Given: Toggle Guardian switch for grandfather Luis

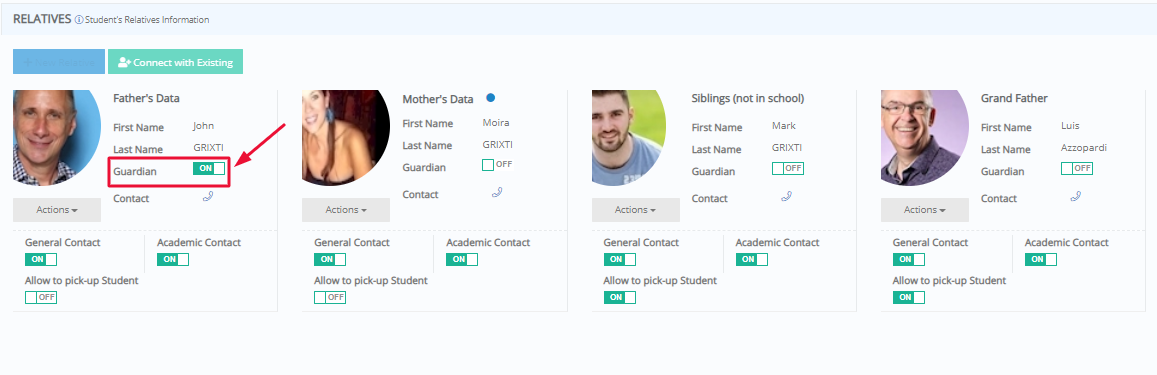Looking at the screenshot, I should pyautogui.click(x=1077, y=168).
